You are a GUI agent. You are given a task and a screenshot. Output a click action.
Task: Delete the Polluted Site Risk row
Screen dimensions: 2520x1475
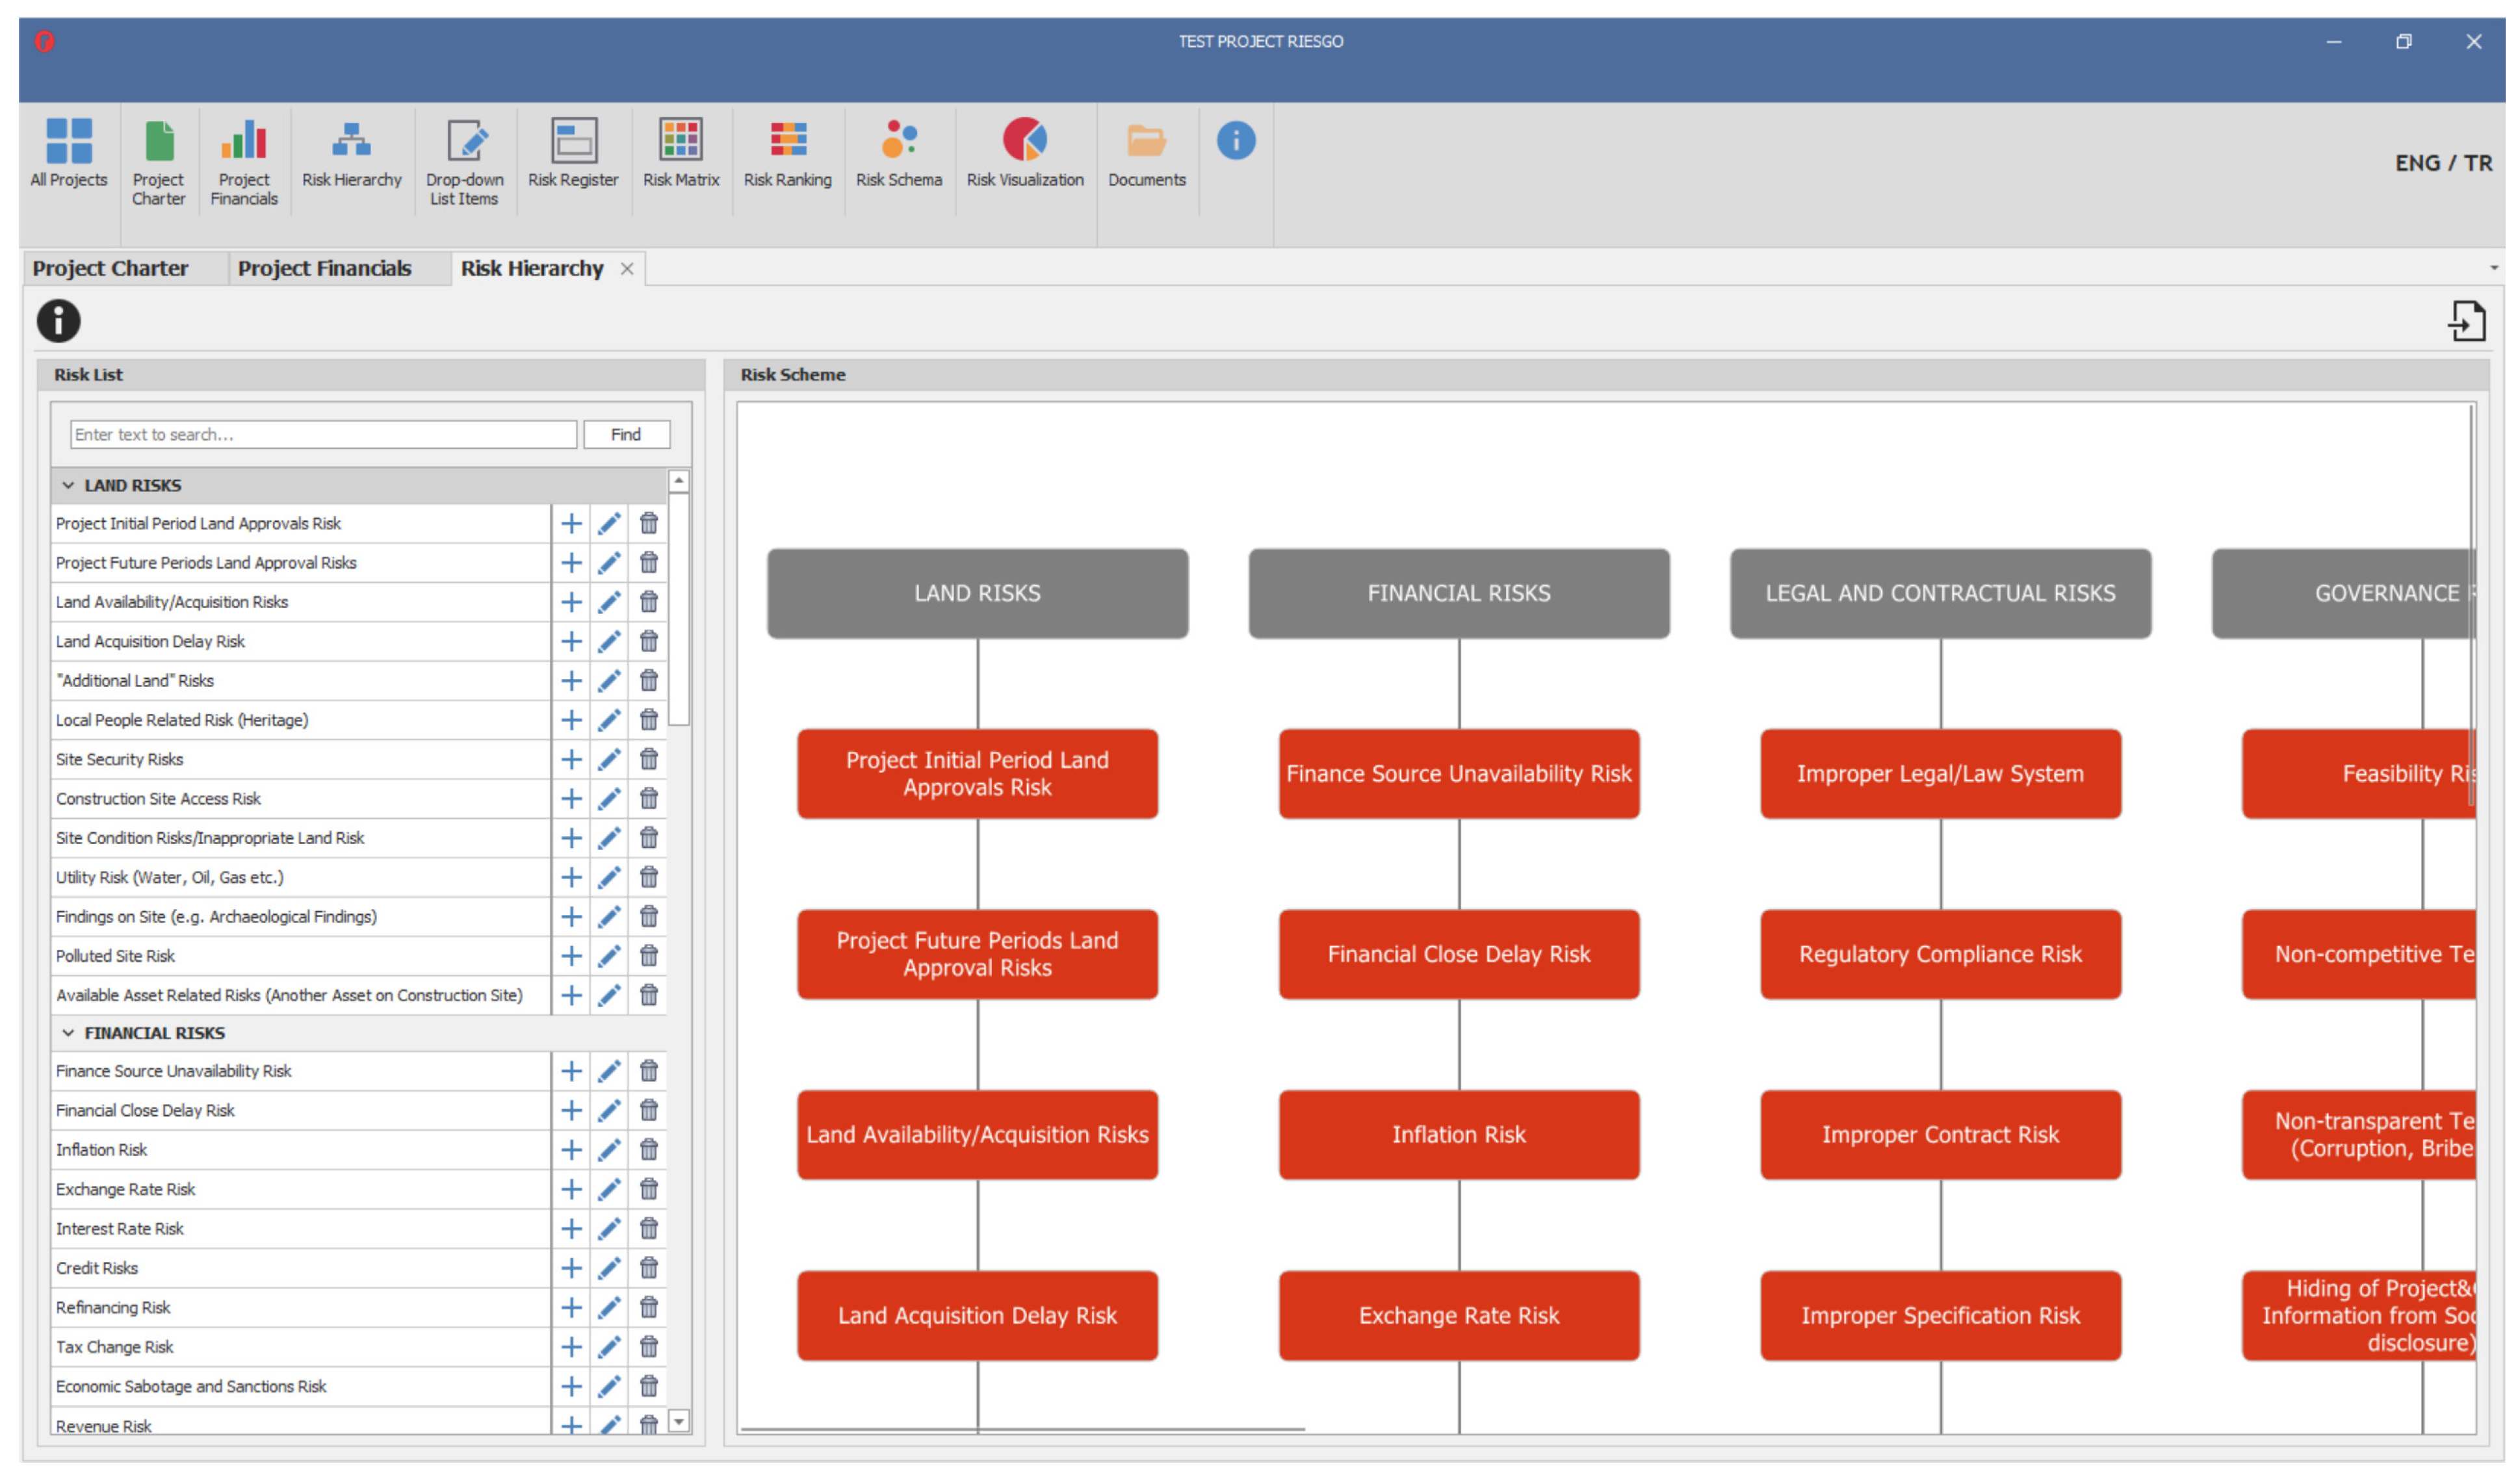tap(648, 955)
